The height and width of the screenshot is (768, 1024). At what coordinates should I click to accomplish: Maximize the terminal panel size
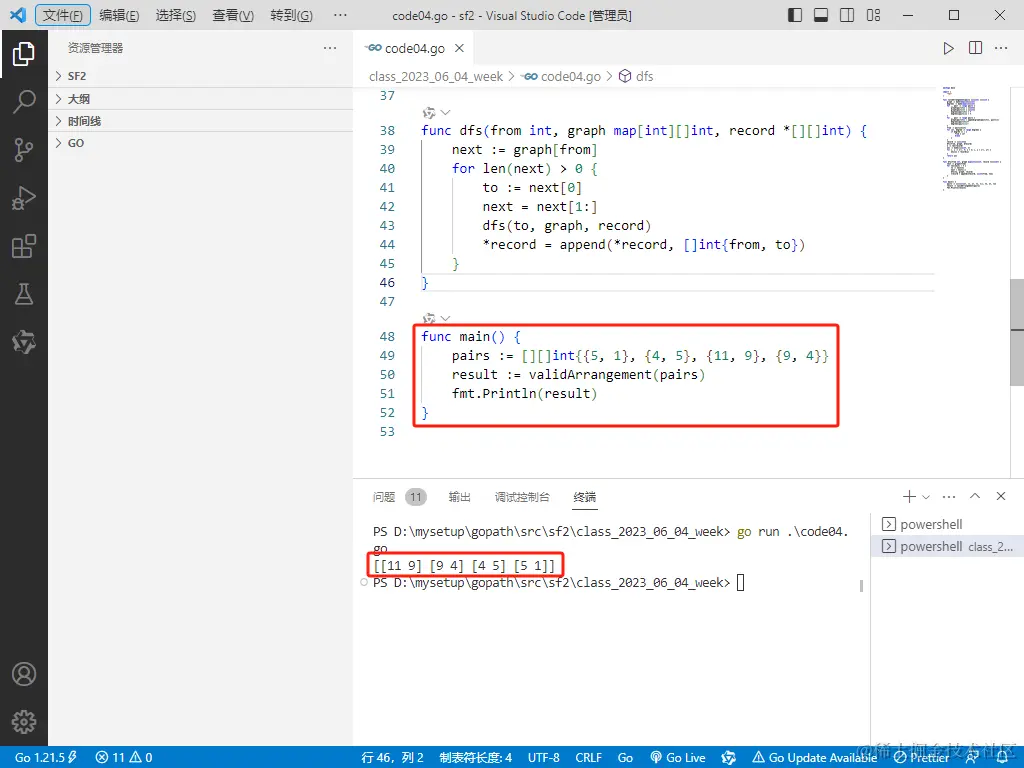tap(975, 496)
